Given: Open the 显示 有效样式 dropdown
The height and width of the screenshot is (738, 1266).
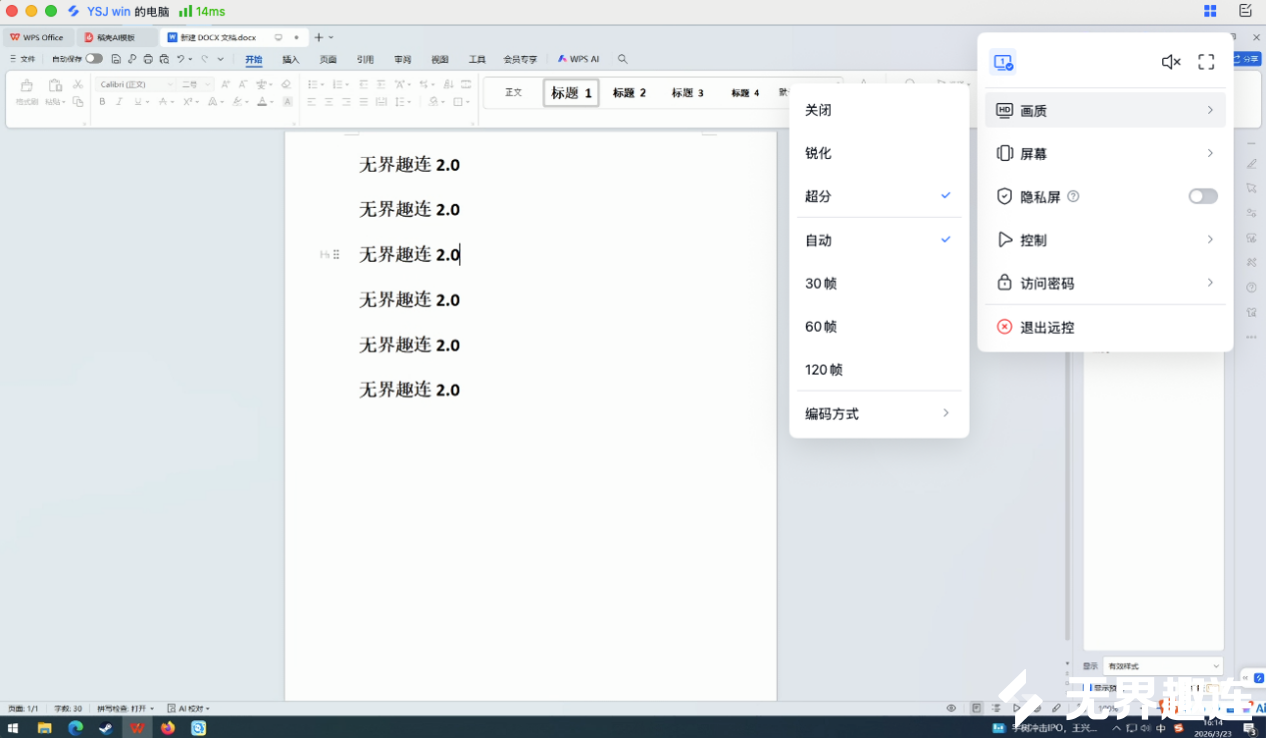Looking at the screenshot, I should [x=1162, y=666].
